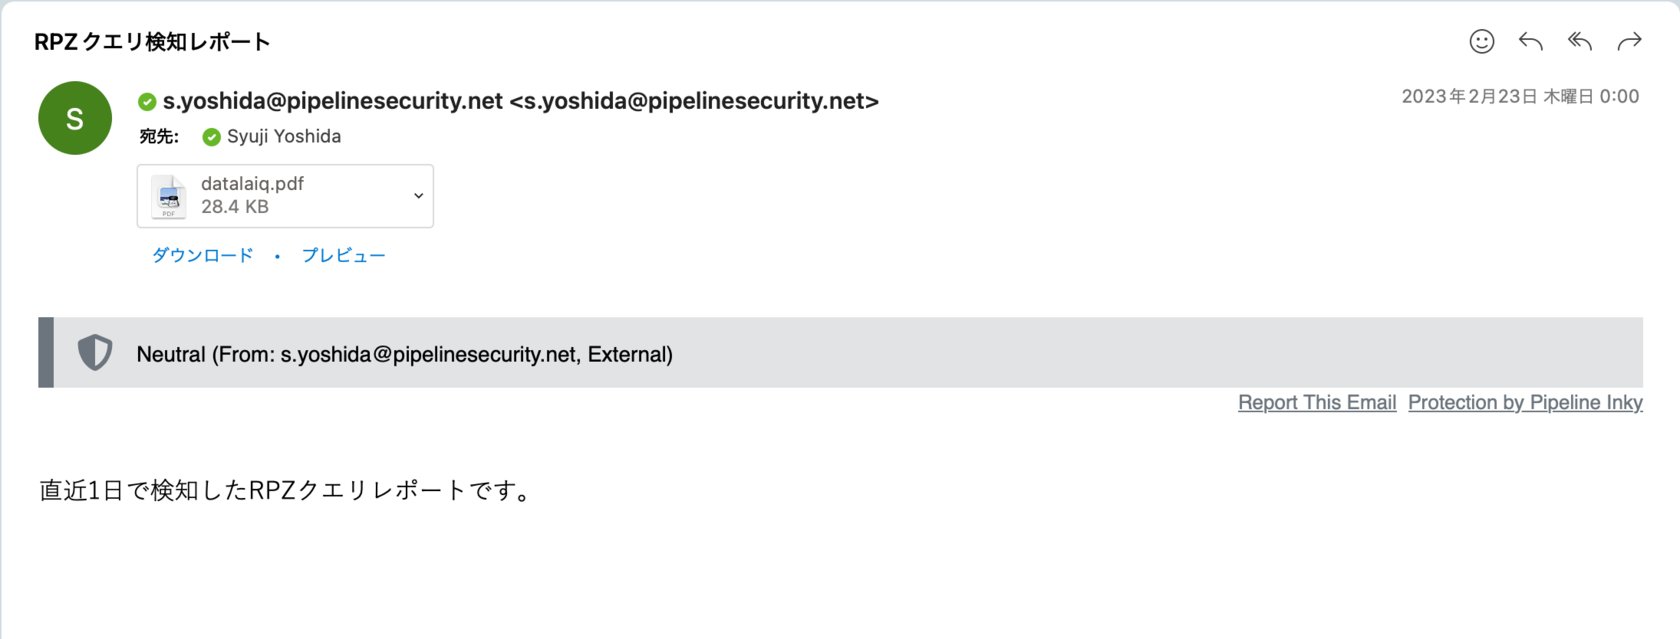Click the green S sender avatar
This screenshot has height=639, width=1680.
point(75,118)
